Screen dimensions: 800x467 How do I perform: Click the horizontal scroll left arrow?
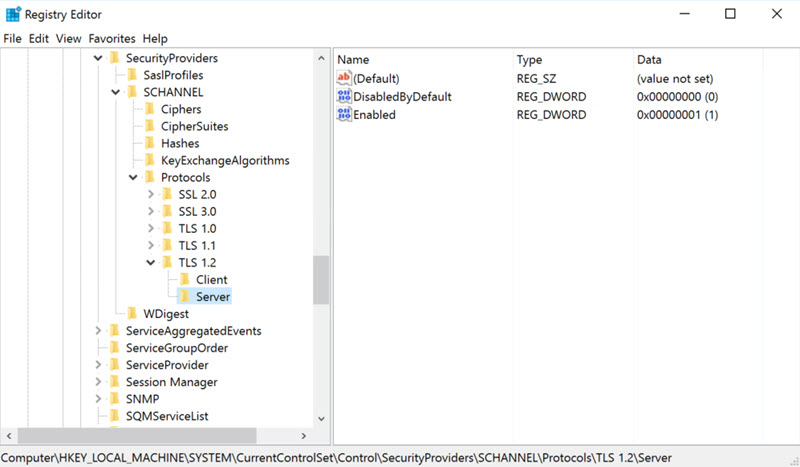pyautogui.click(x=9, y=435)
